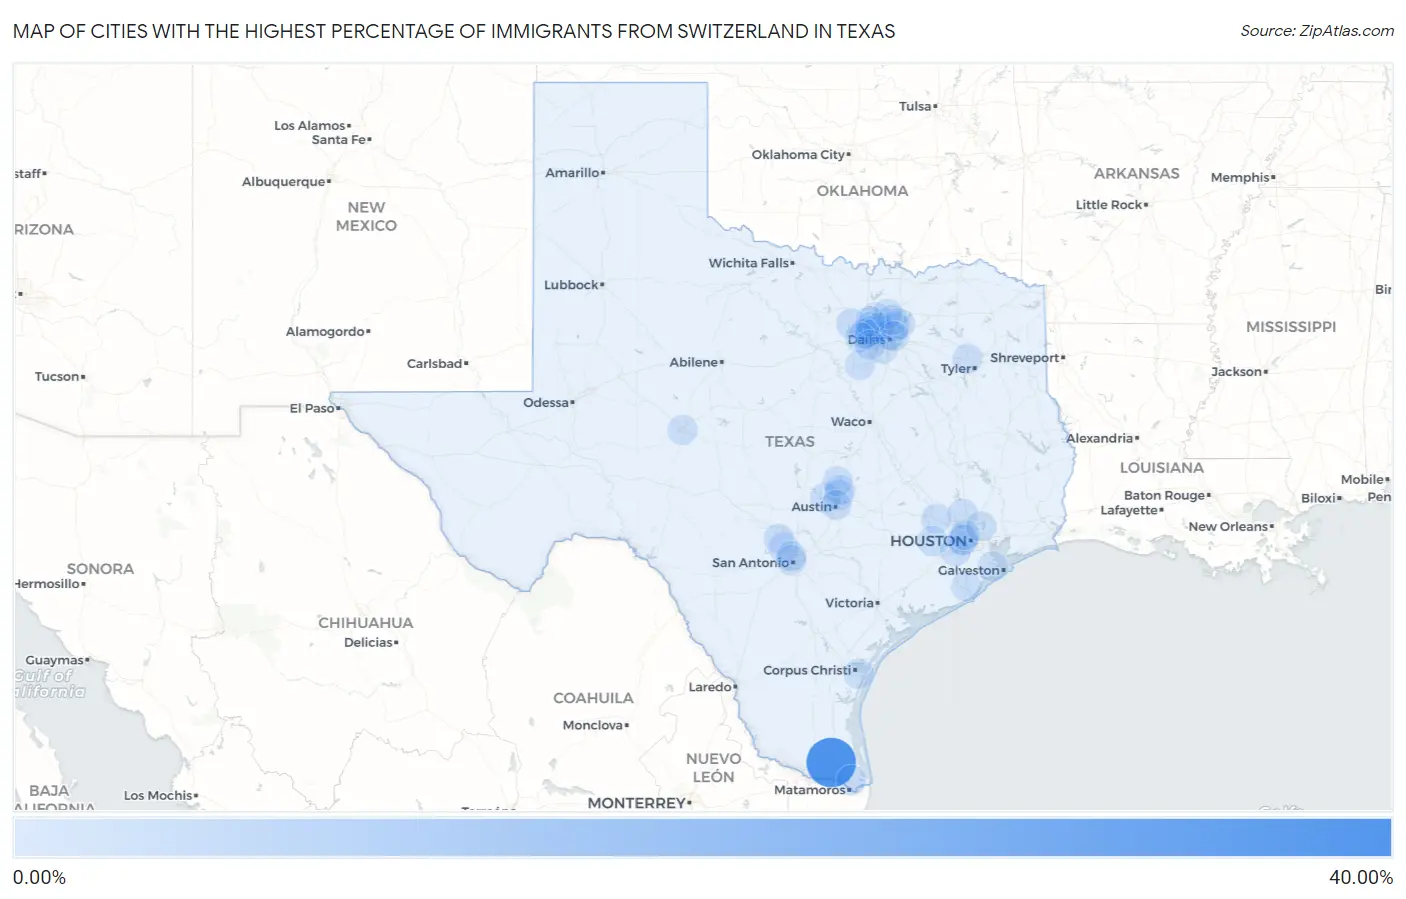This screenshot has height=899, width=1406.
Task: Click the Lubbock city label
Action: (571, 285)
